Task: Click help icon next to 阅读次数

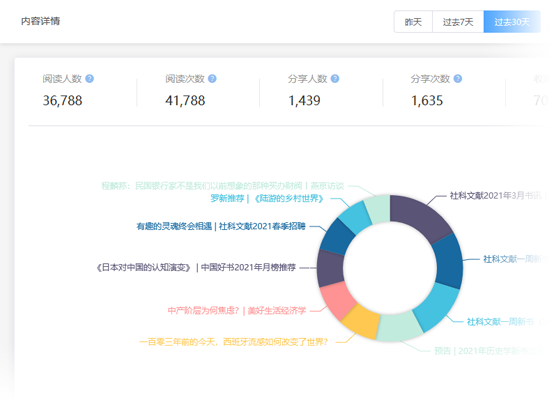Action: coord(212,79)
